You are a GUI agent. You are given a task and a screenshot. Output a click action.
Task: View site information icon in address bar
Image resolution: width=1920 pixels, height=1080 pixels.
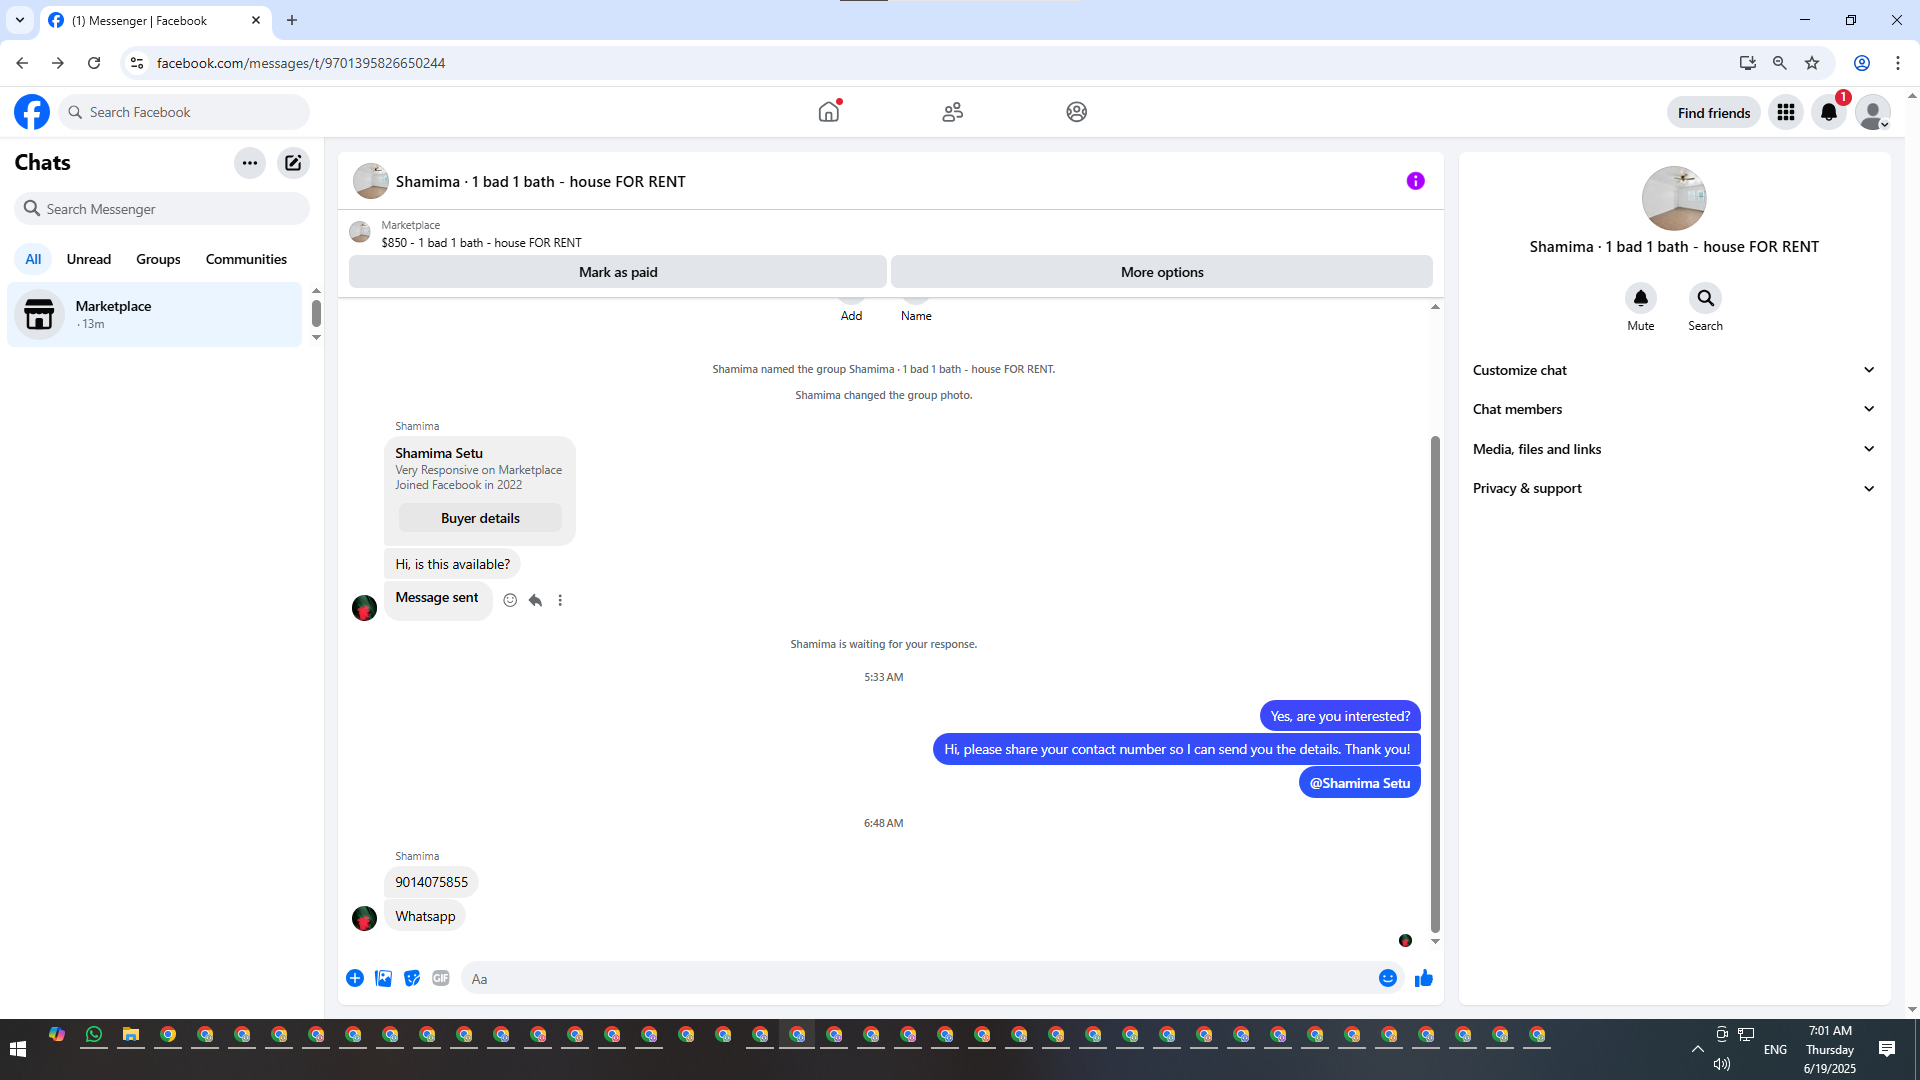137,63
